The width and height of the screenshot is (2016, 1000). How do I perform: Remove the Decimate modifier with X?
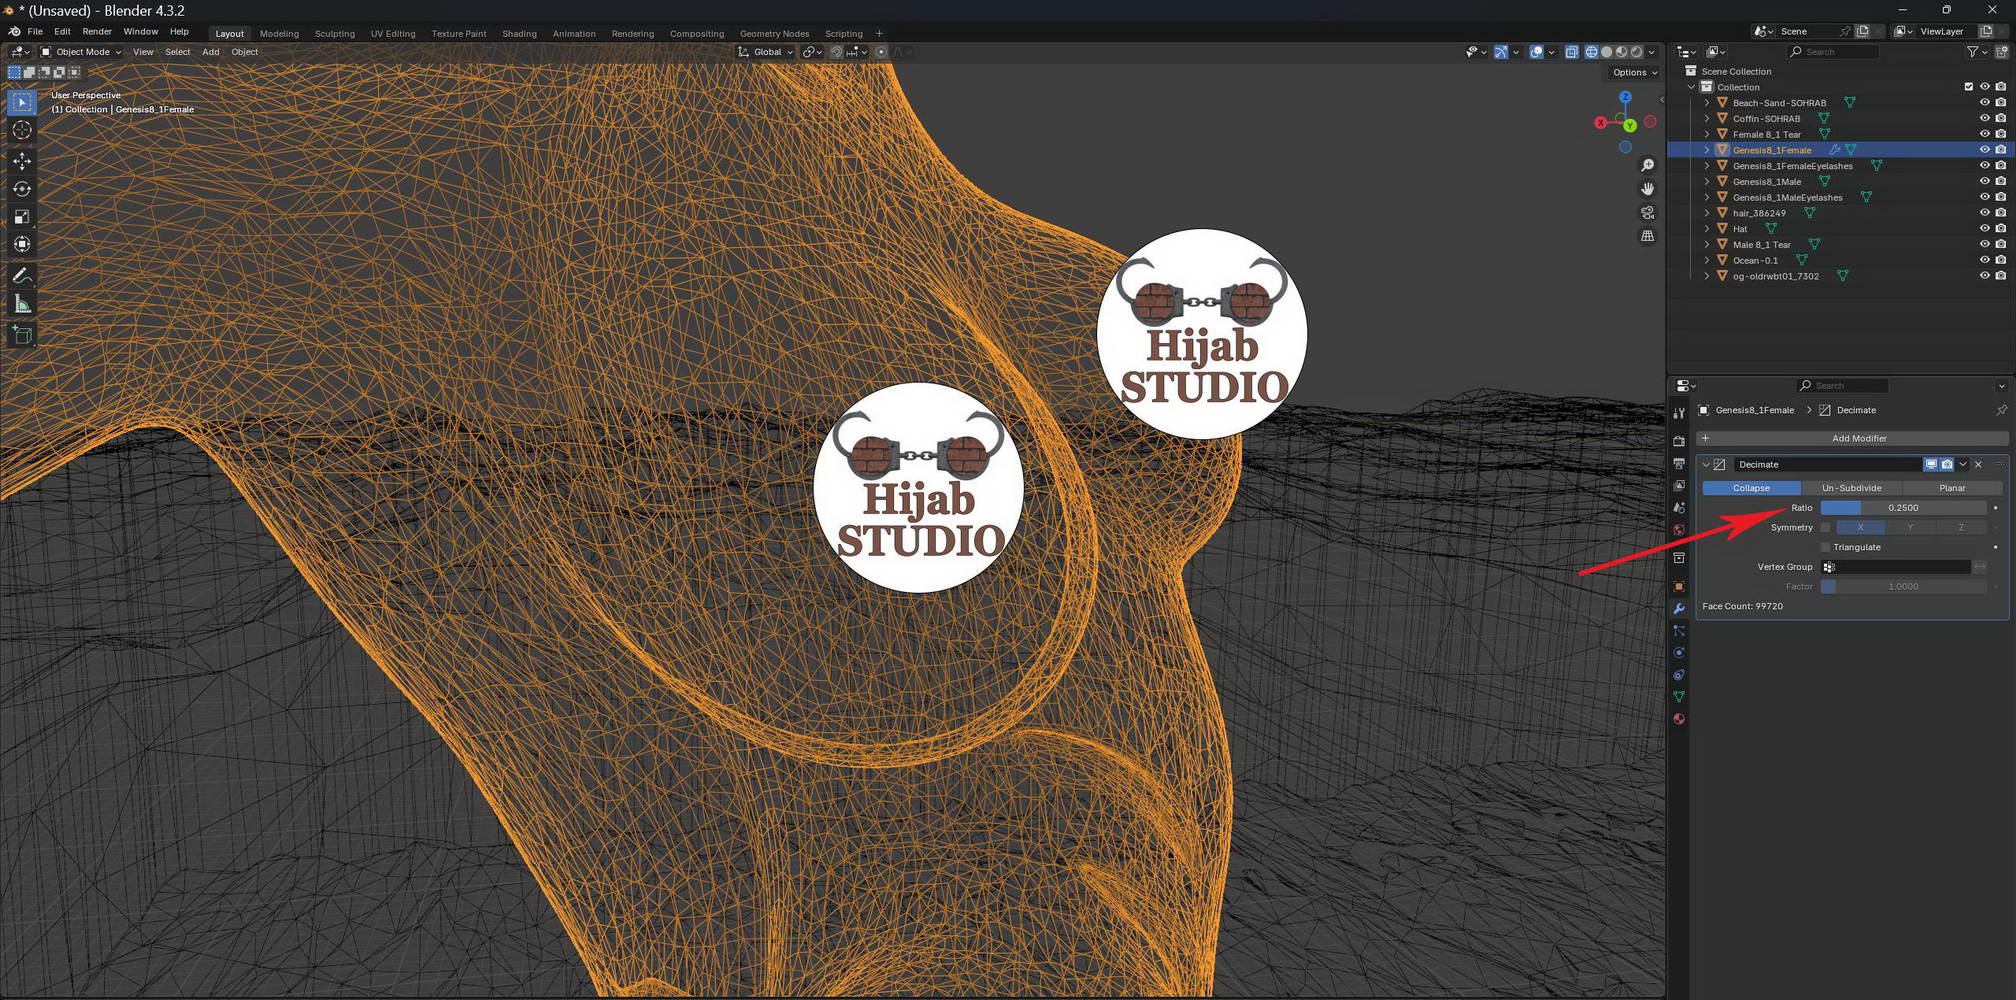(1978, 464)
